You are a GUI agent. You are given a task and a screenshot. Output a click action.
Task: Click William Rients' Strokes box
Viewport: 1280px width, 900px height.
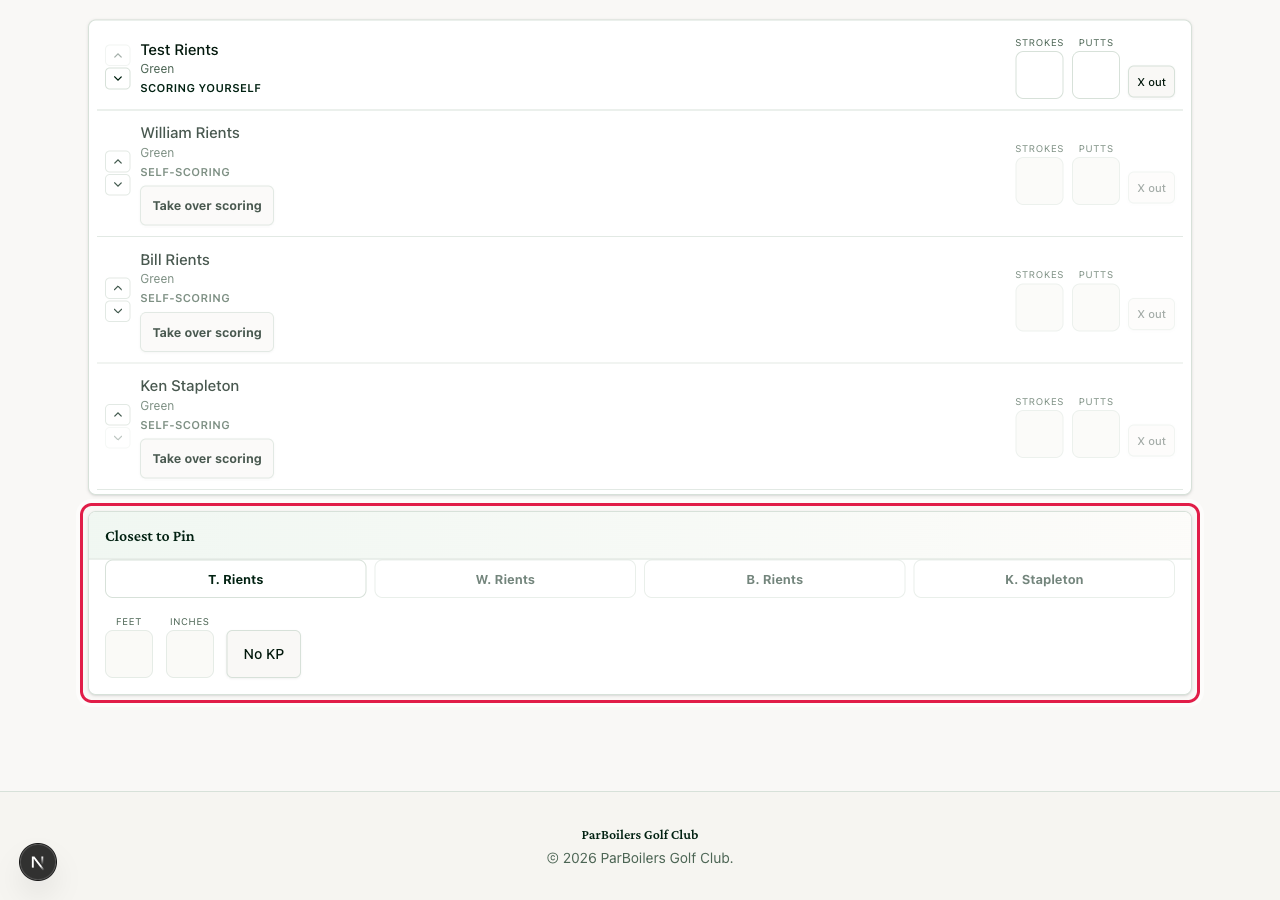pos(1039,181)
